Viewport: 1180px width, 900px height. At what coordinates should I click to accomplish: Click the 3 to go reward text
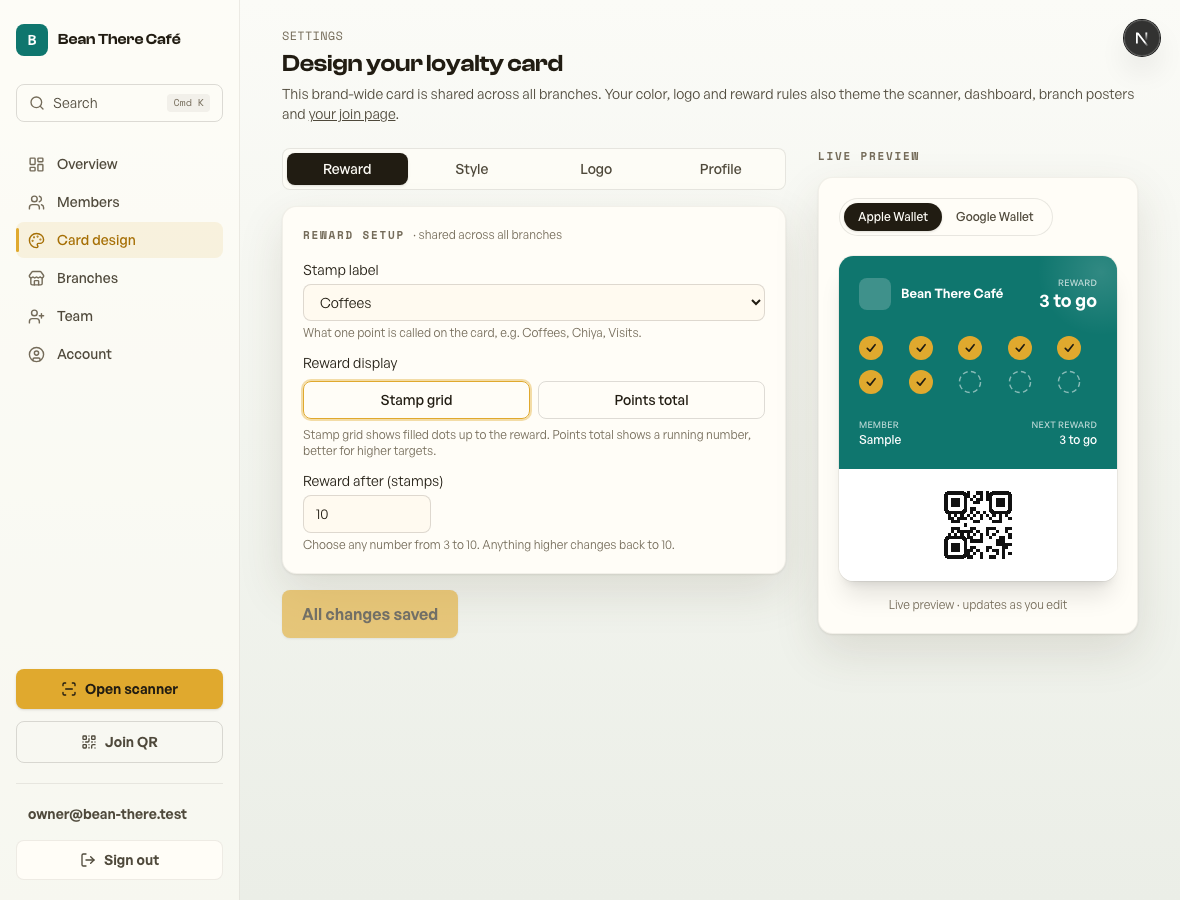click(1067, 301)
